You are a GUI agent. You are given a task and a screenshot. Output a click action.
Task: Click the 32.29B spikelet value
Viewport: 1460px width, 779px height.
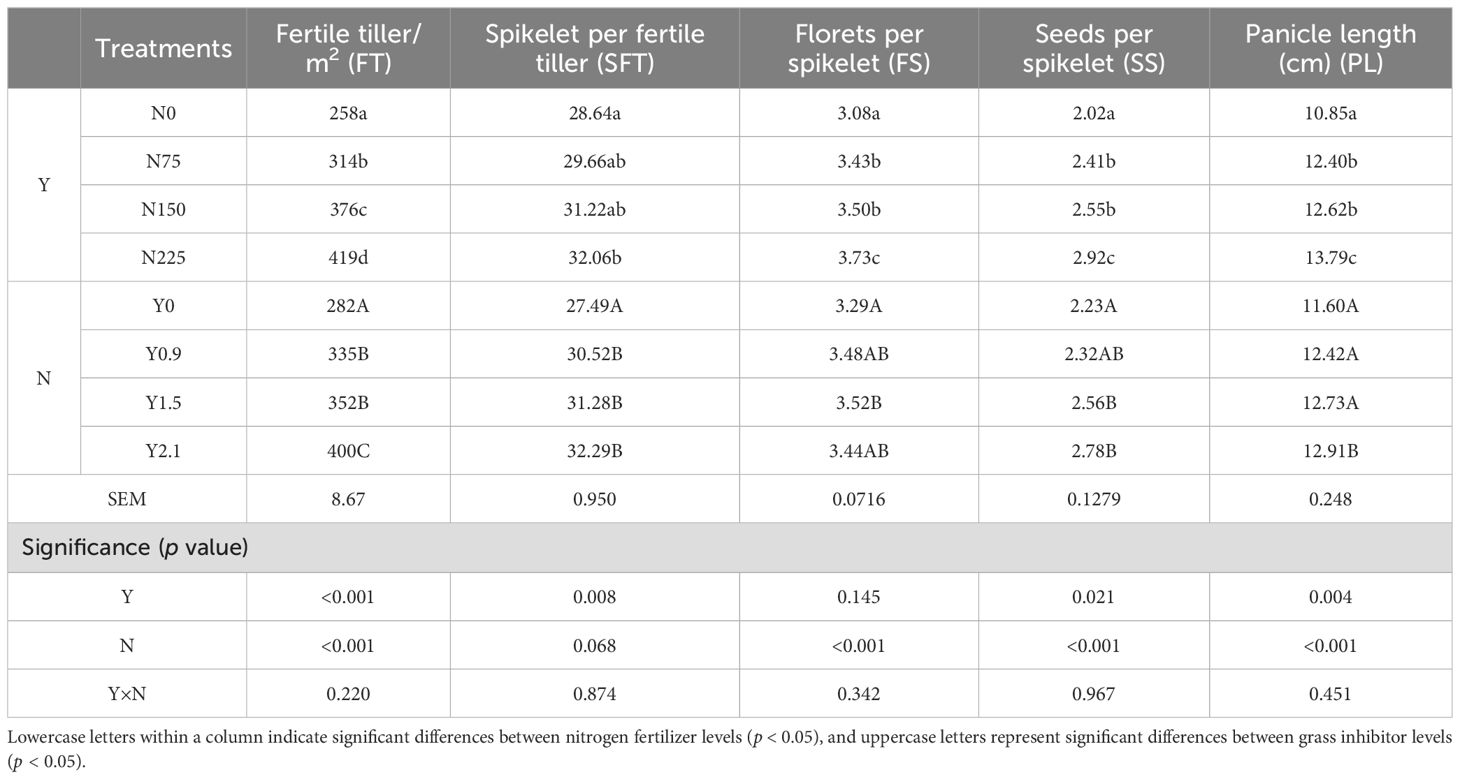tap(595, 450)
